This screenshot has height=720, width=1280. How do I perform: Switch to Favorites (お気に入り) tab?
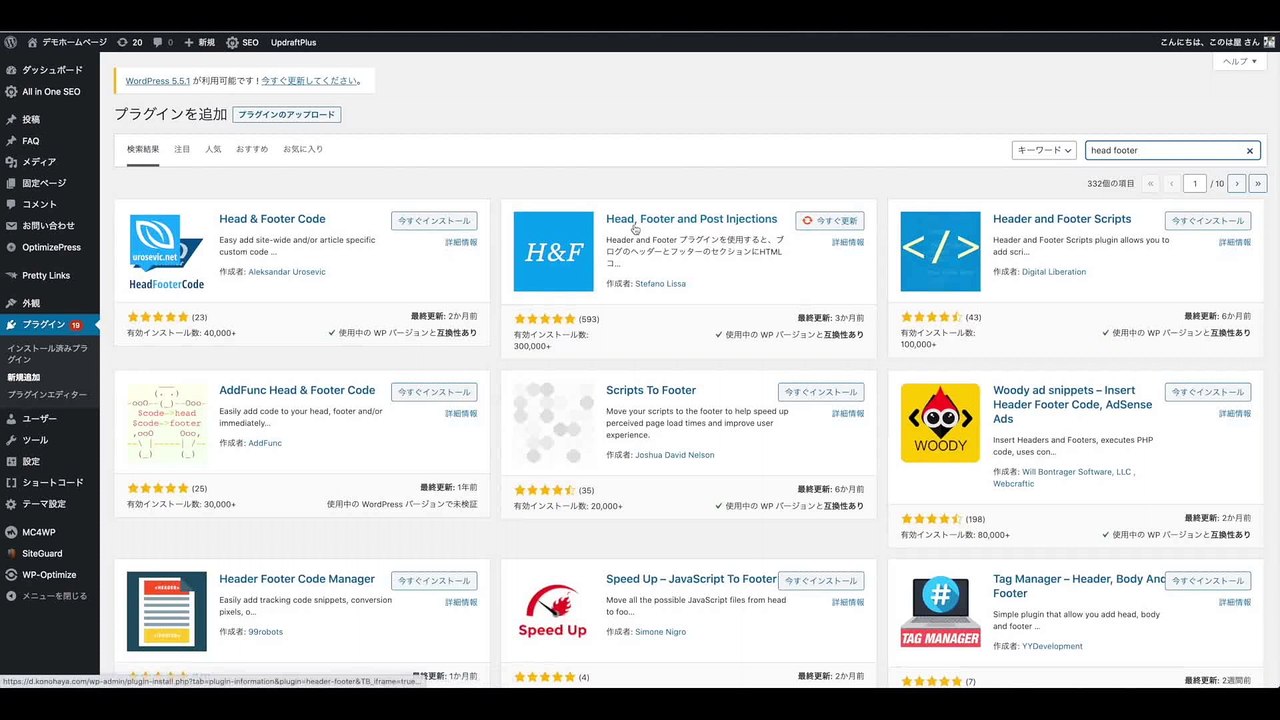pos(303,149)
